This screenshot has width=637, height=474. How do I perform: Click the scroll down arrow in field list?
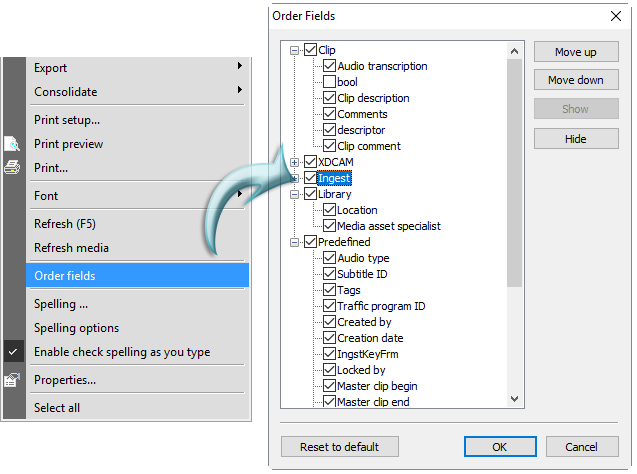(x=515, y=400)
